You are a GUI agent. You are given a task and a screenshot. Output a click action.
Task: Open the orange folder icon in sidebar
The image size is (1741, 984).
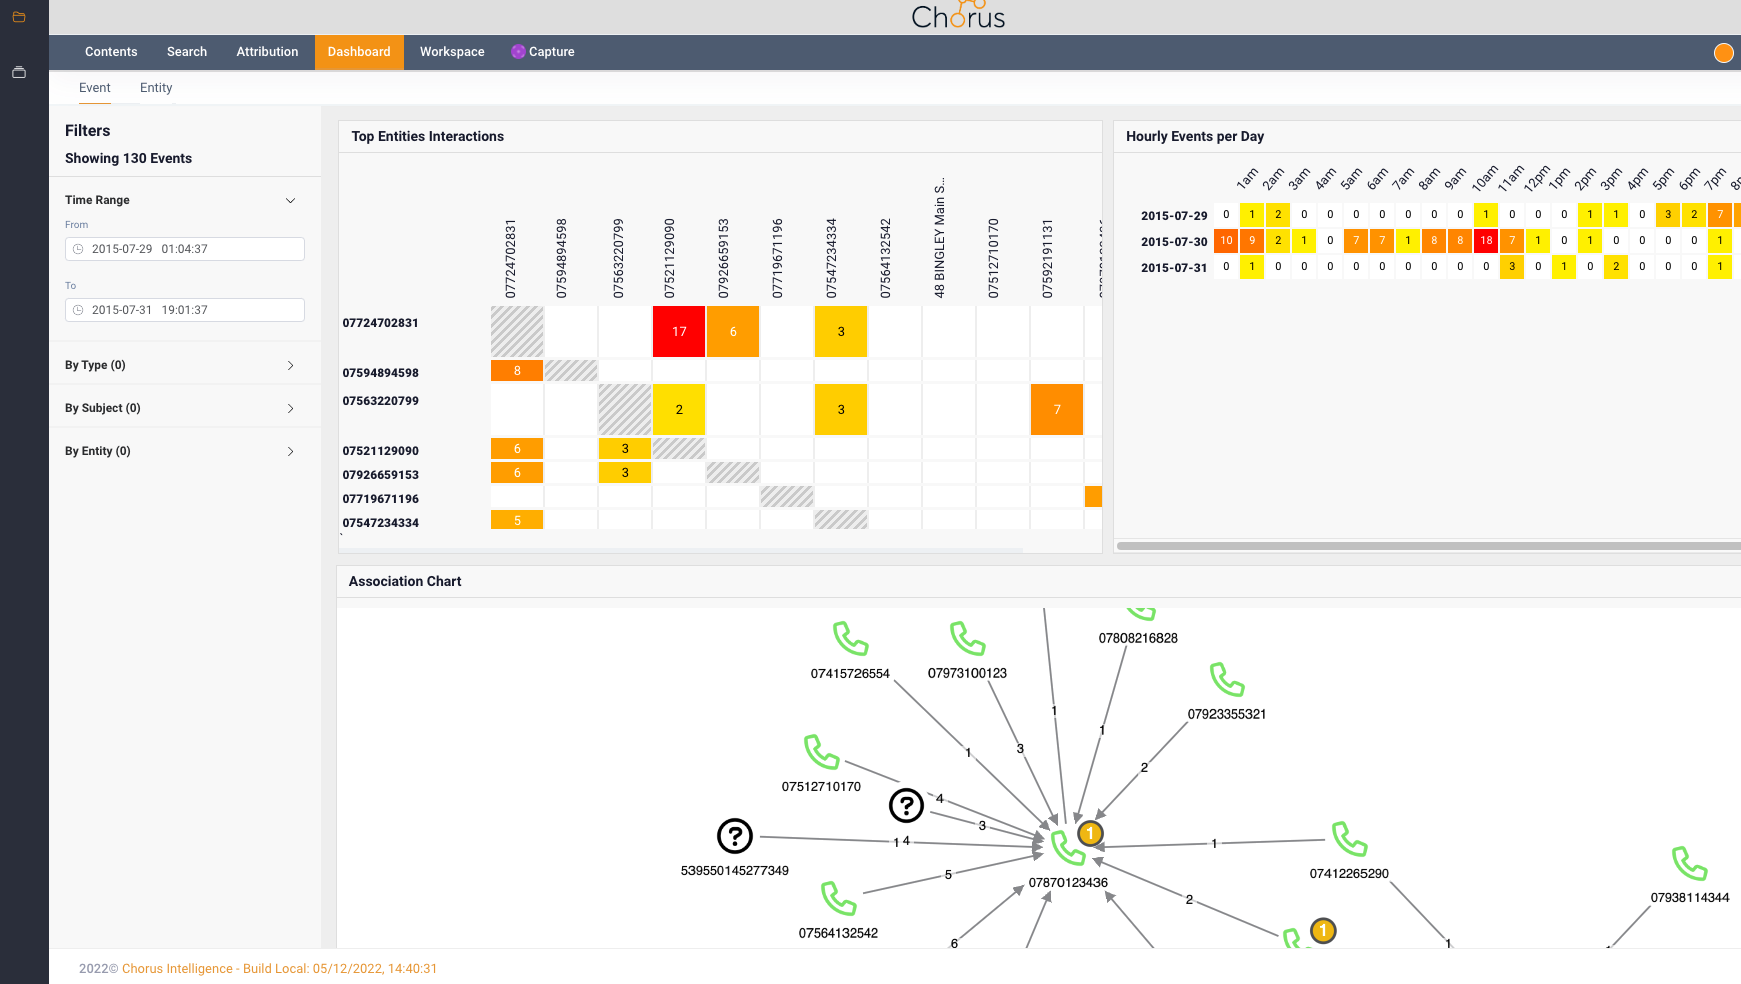click(18, 16)
